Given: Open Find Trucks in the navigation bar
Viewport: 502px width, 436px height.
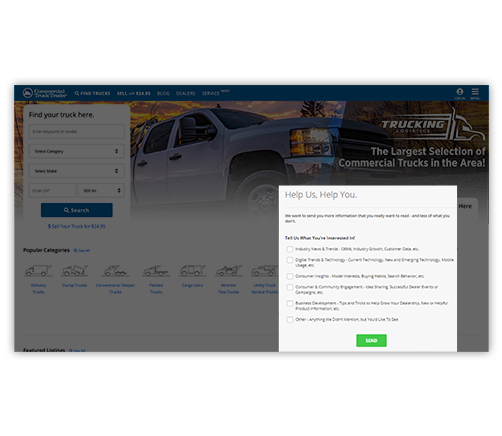Looking at the screenshot, I should 92,94.
